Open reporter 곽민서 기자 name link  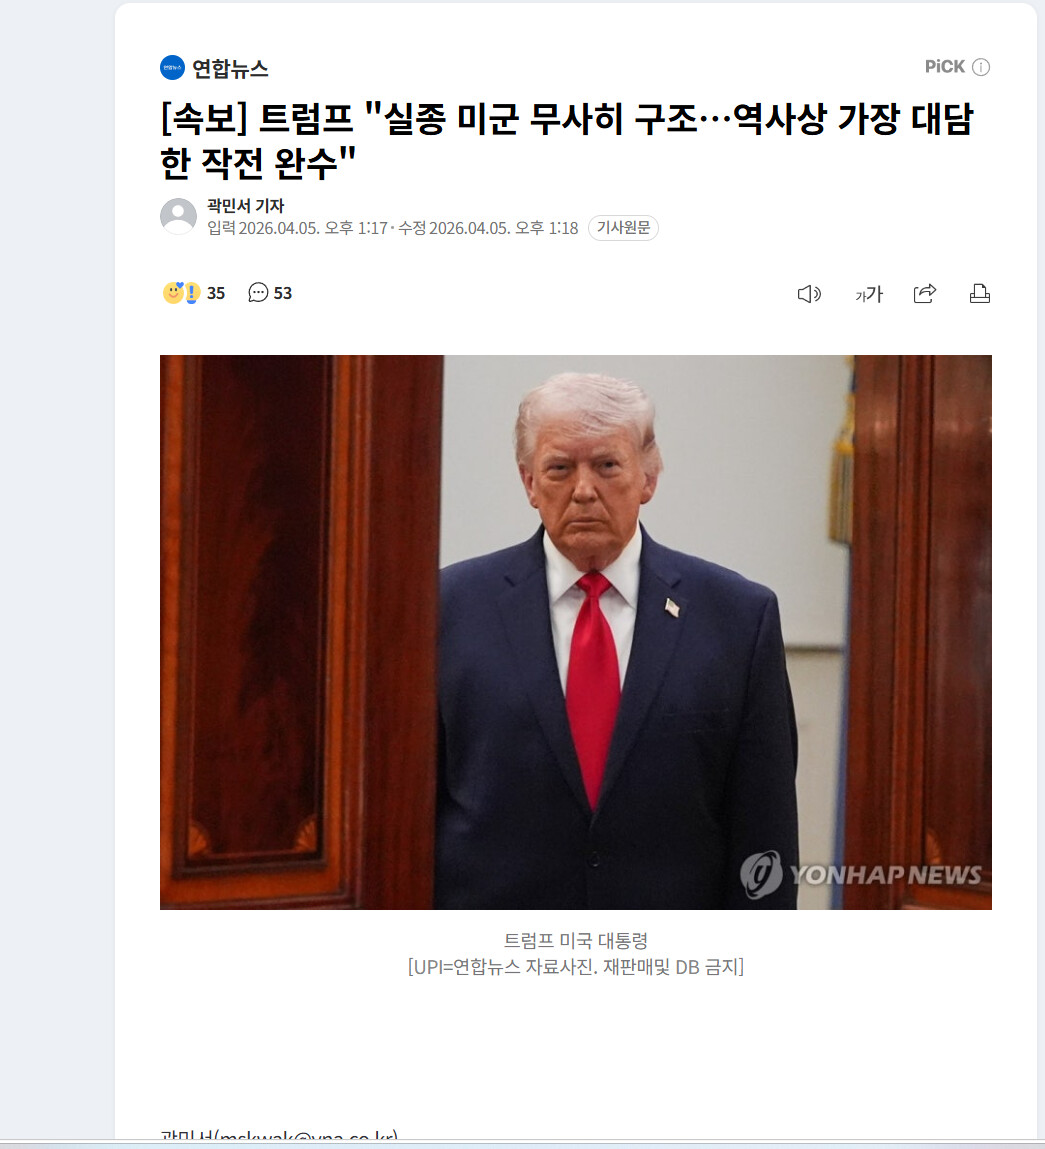pyautogui.click(x=245, y=206)
